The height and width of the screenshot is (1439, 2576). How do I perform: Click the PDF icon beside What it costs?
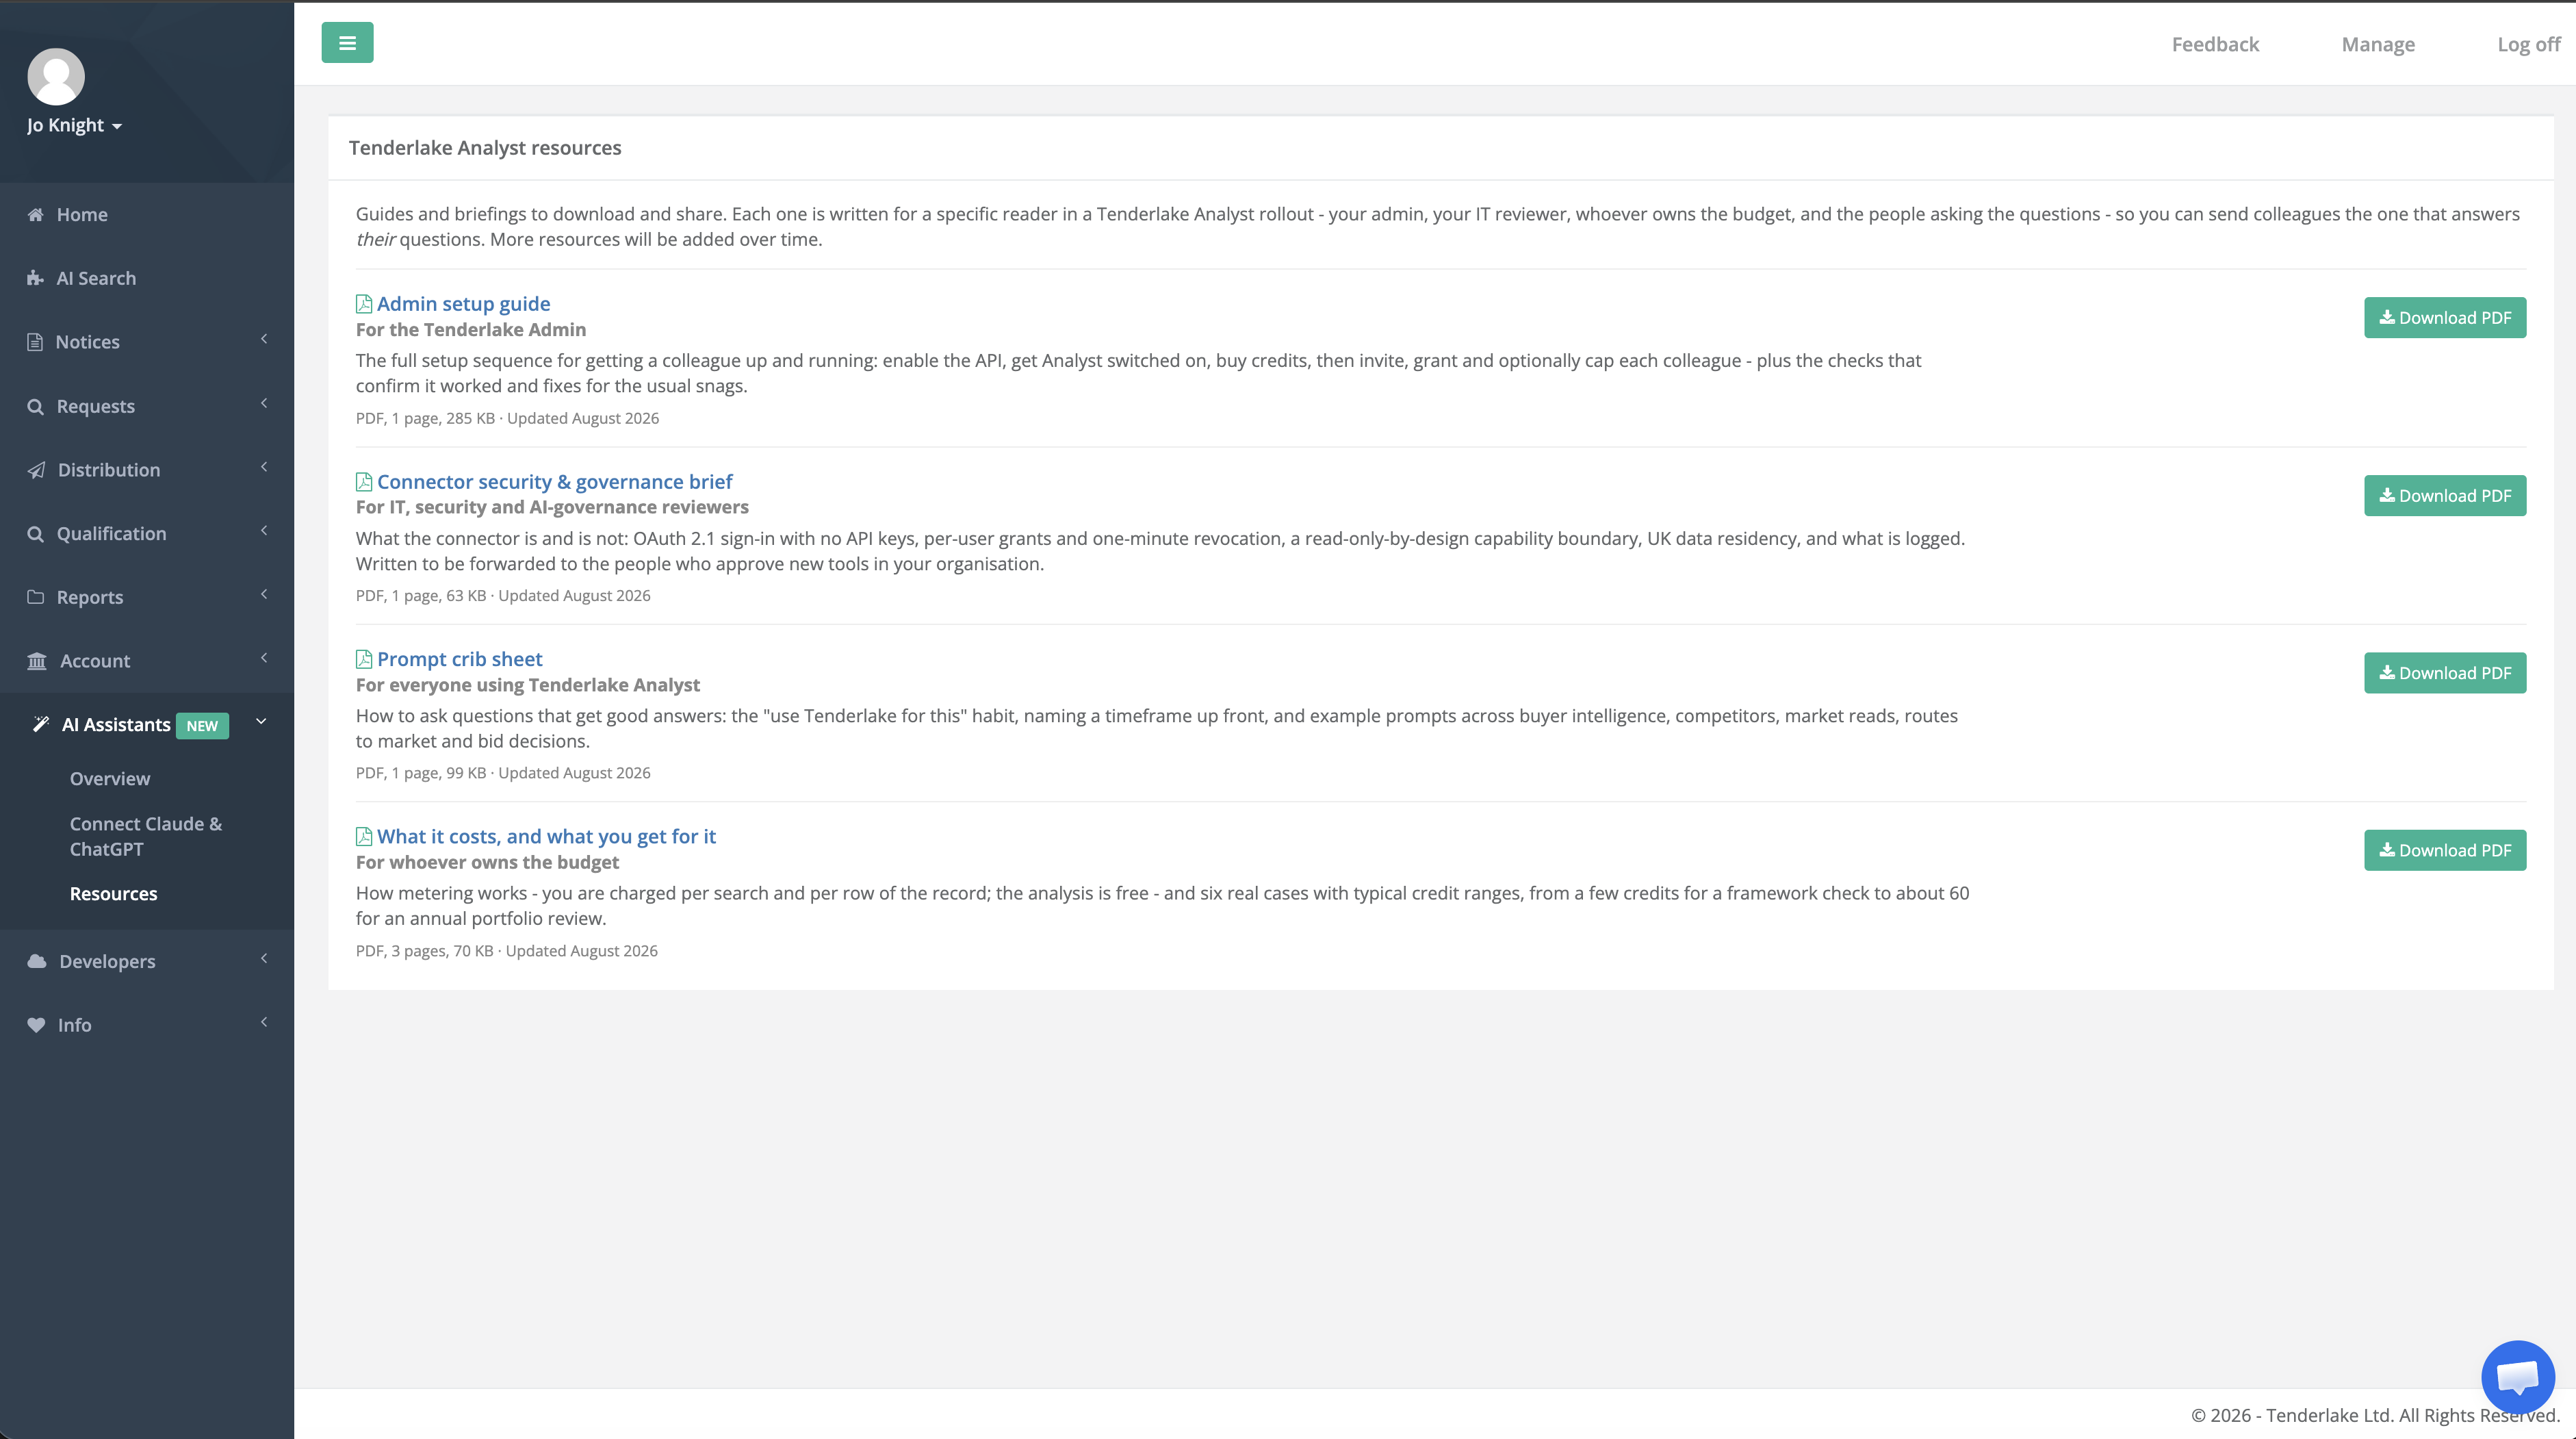[x=364, y=836]
